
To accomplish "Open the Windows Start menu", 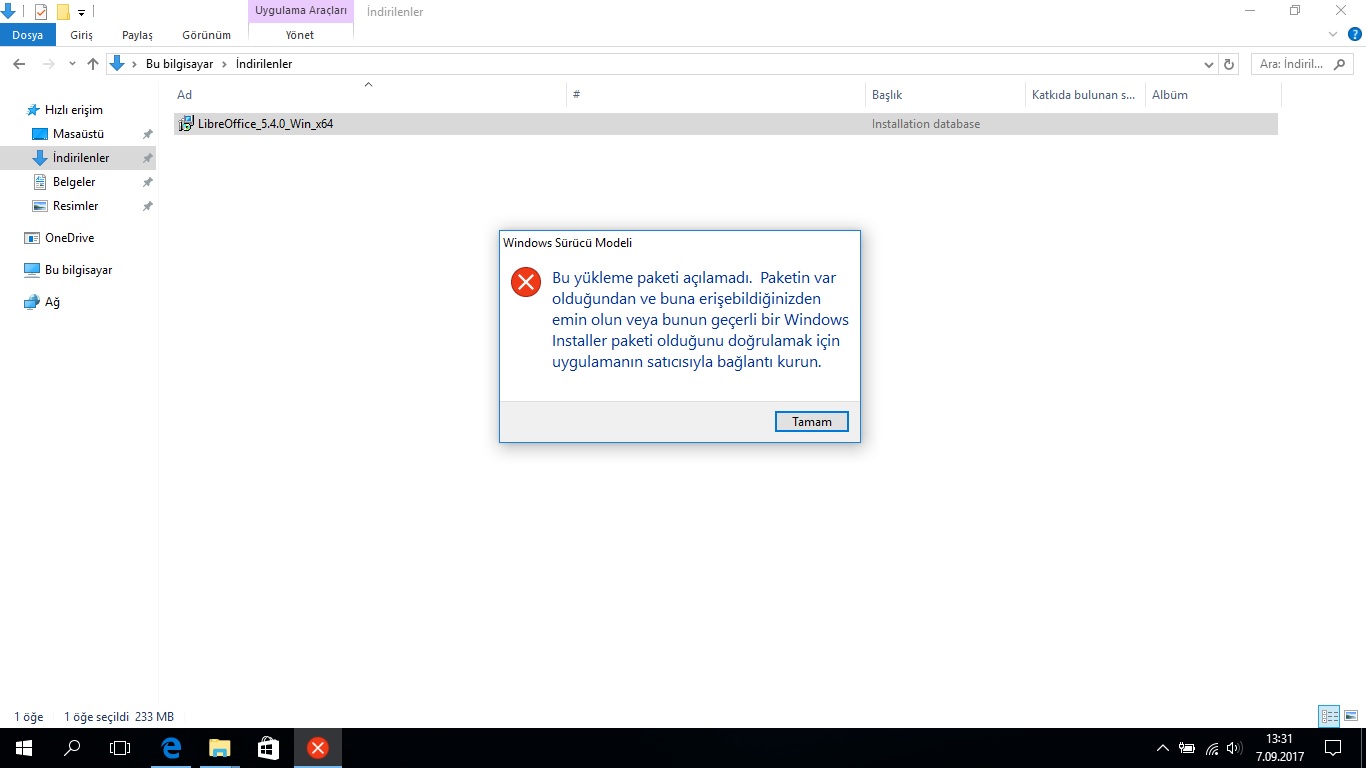I will pos(23,748).
